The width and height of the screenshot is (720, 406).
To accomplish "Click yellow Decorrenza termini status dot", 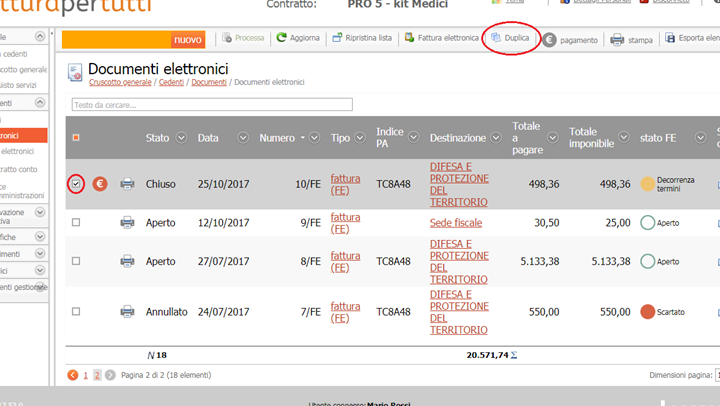I will click(647, 184).
